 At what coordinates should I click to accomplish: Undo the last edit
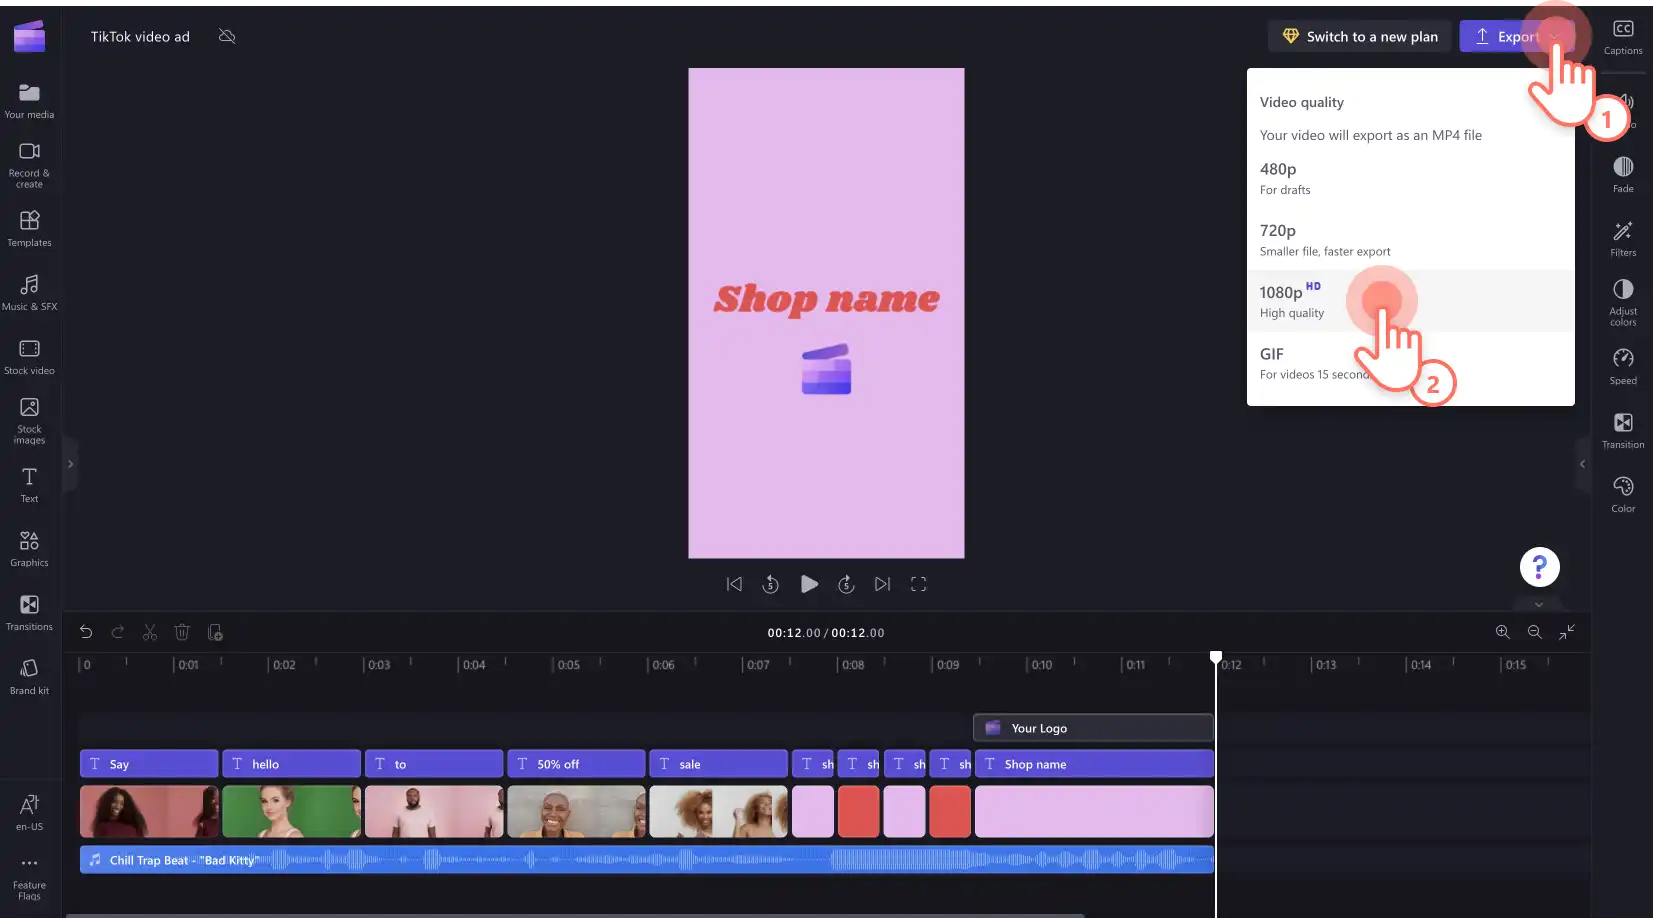(86, 632)
